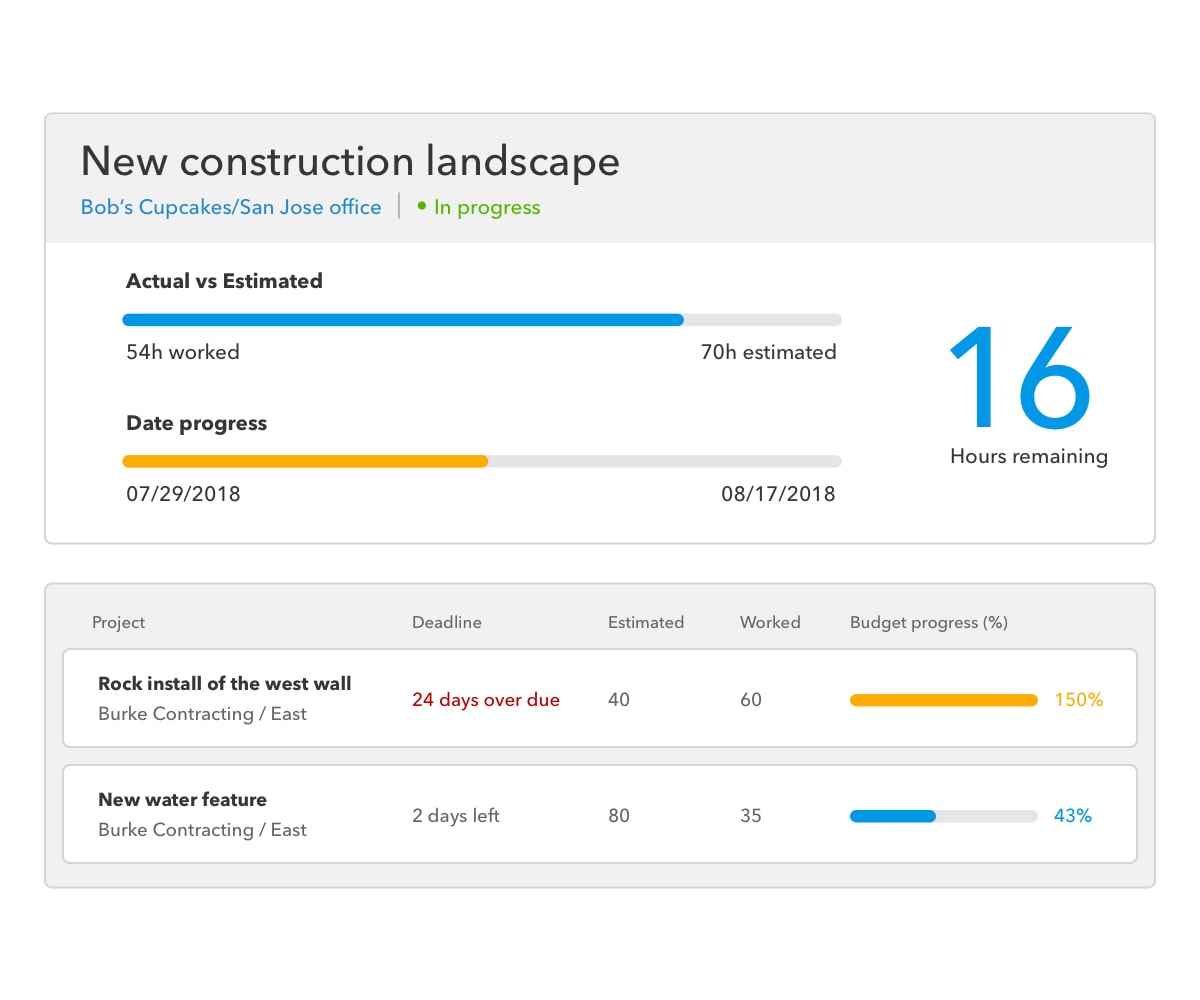
Task: Select the Budget progress (%) column header
Action: click(x=928, y=622)
